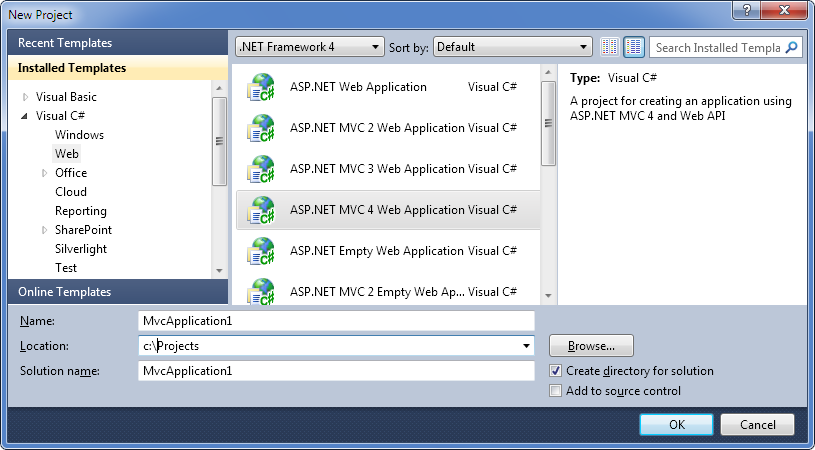This screenshot has width=815, height=450.
Task: Click the ASP.NET Web Application template icon
Action: [262, 87]
